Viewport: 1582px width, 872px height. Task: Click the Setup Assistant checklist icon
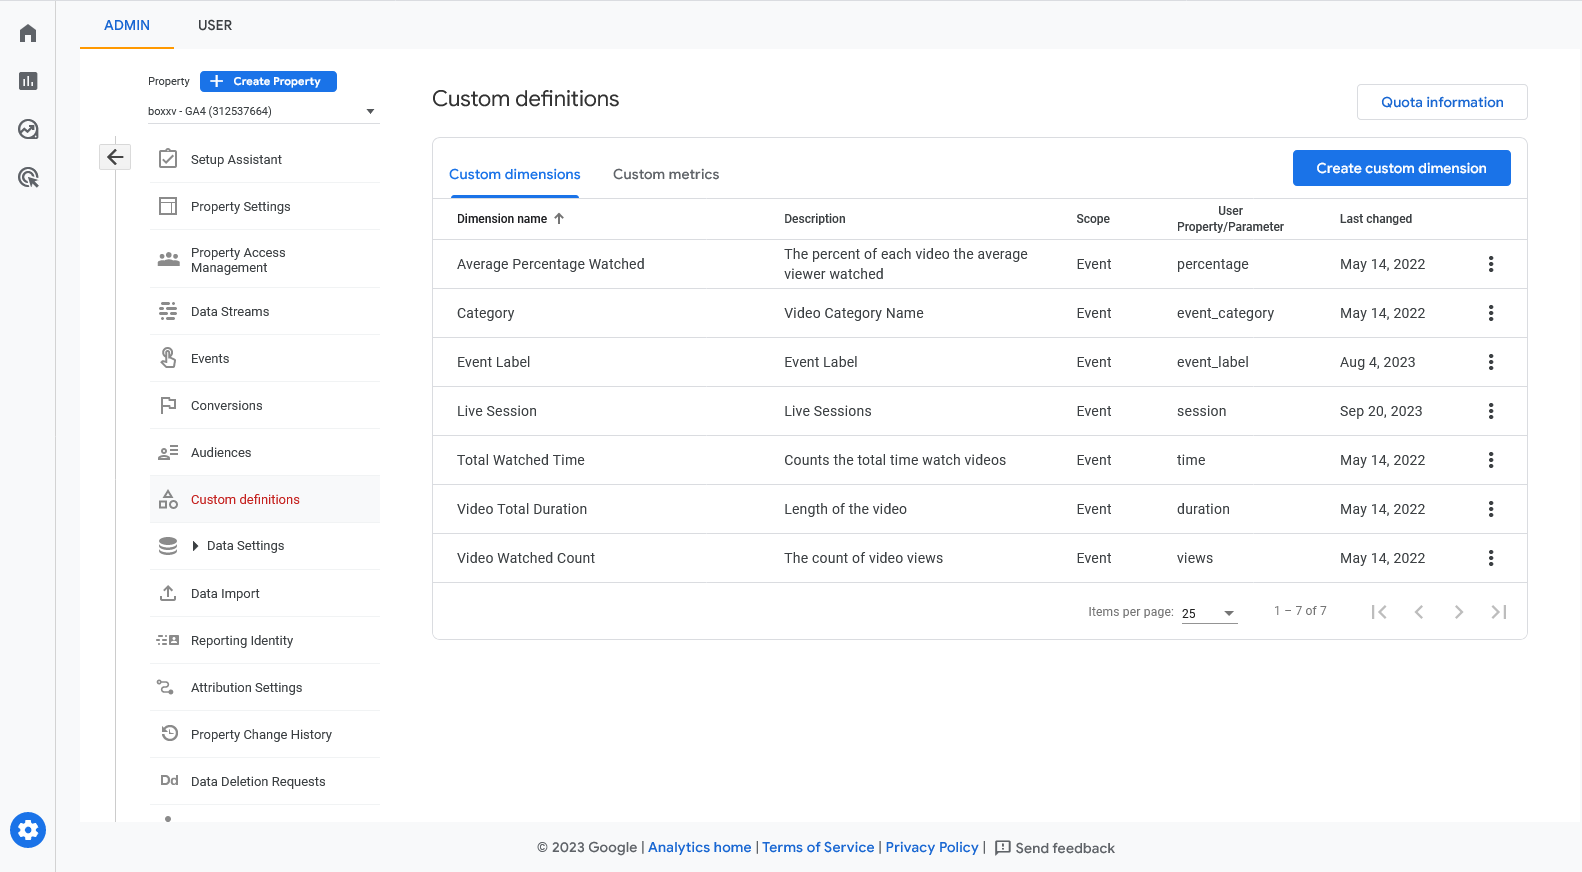[x=168, y=159]
